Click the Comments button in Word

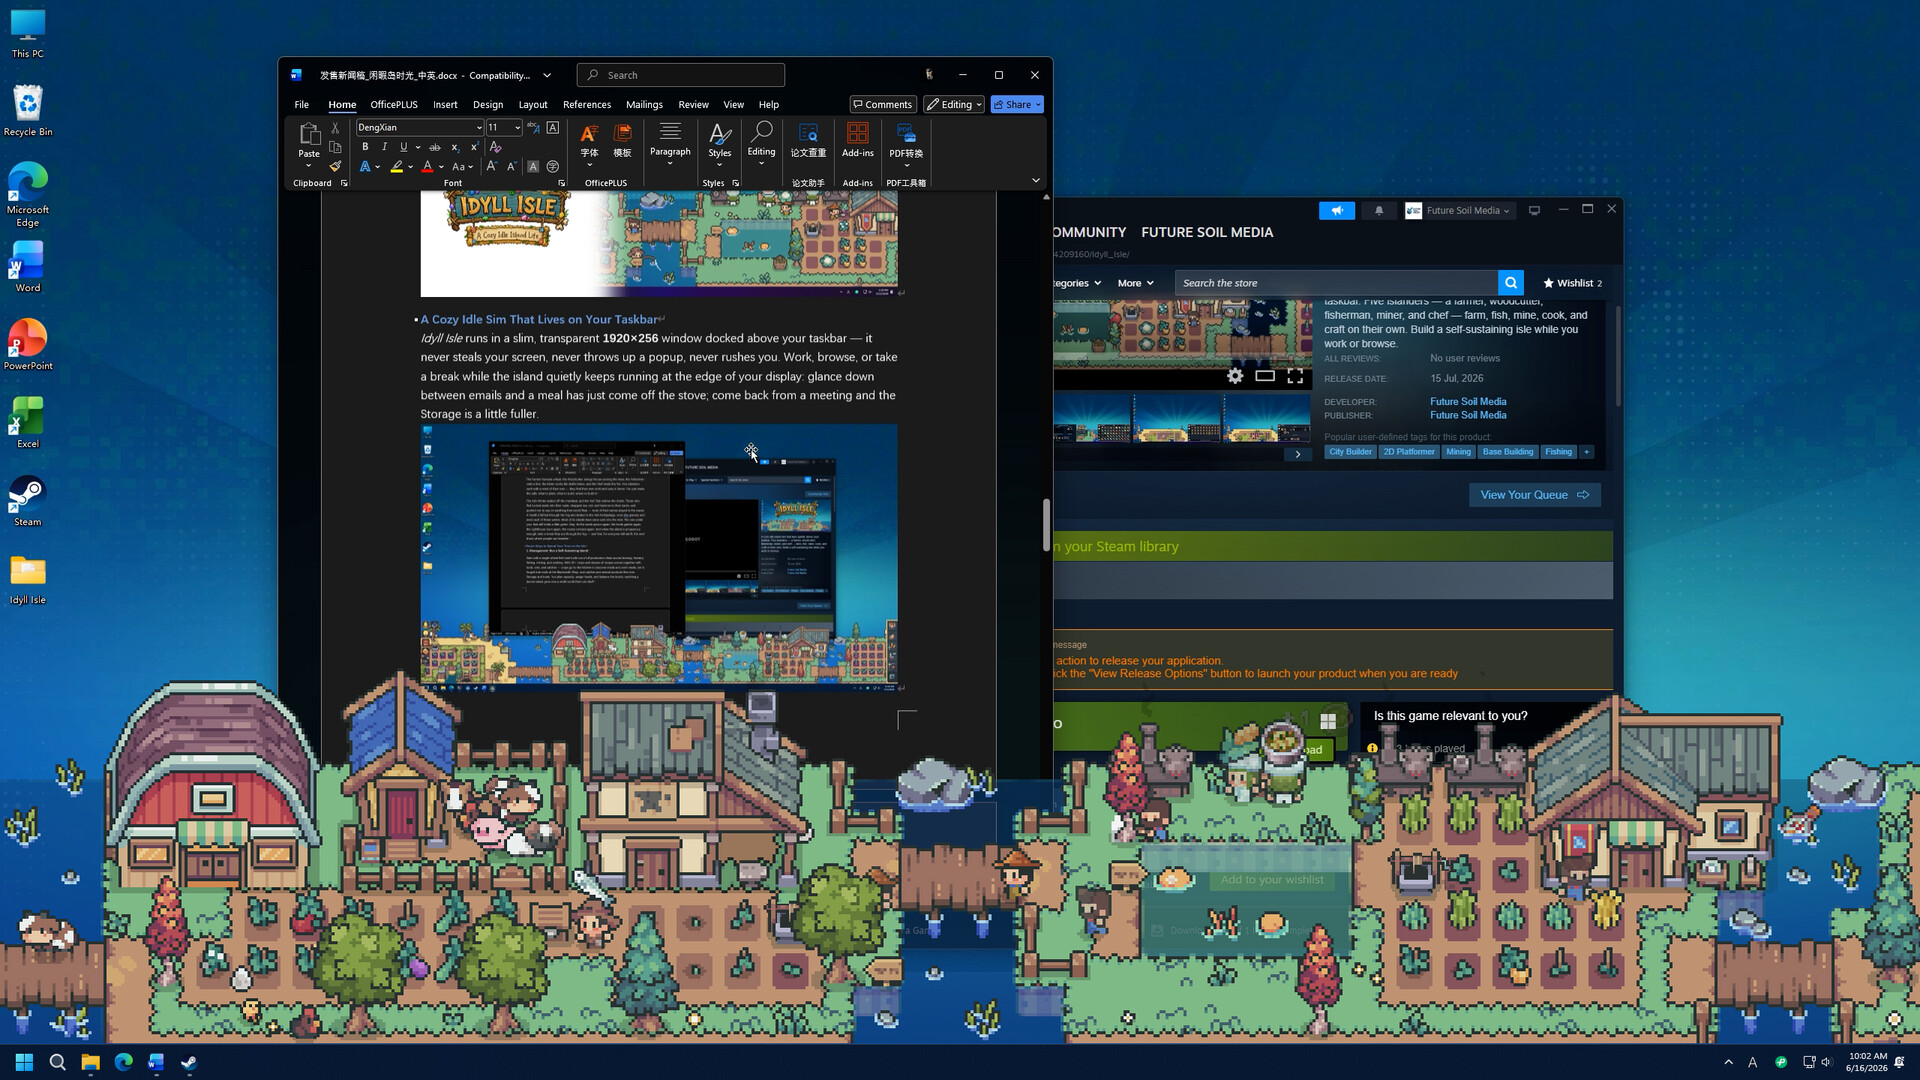click(x=883, y=104)
